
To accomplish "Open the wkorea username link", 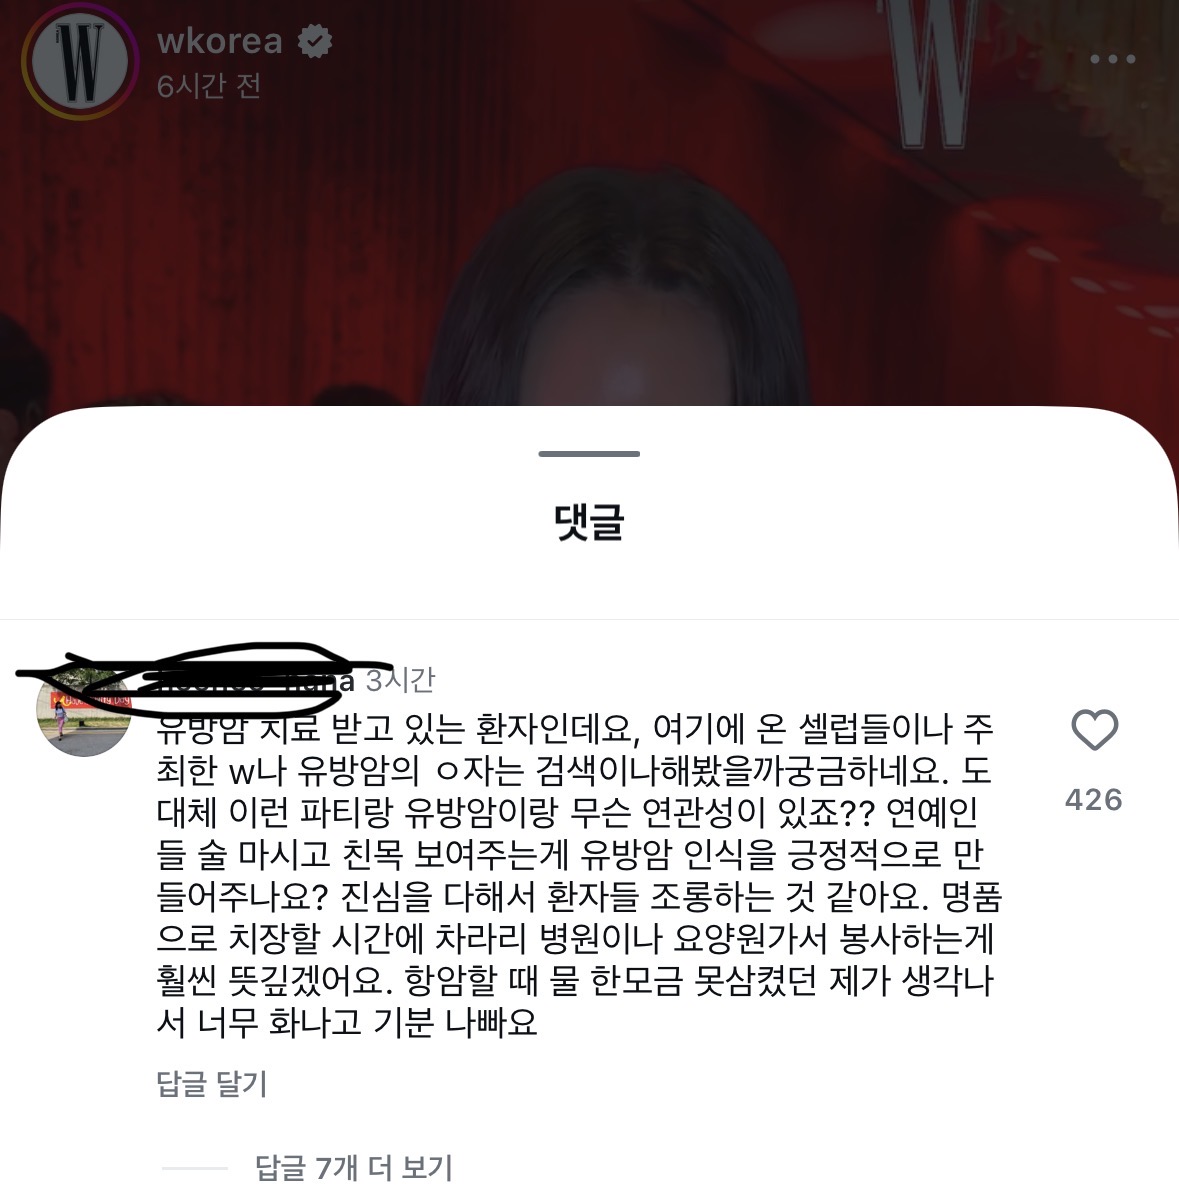I will point(220,41).
